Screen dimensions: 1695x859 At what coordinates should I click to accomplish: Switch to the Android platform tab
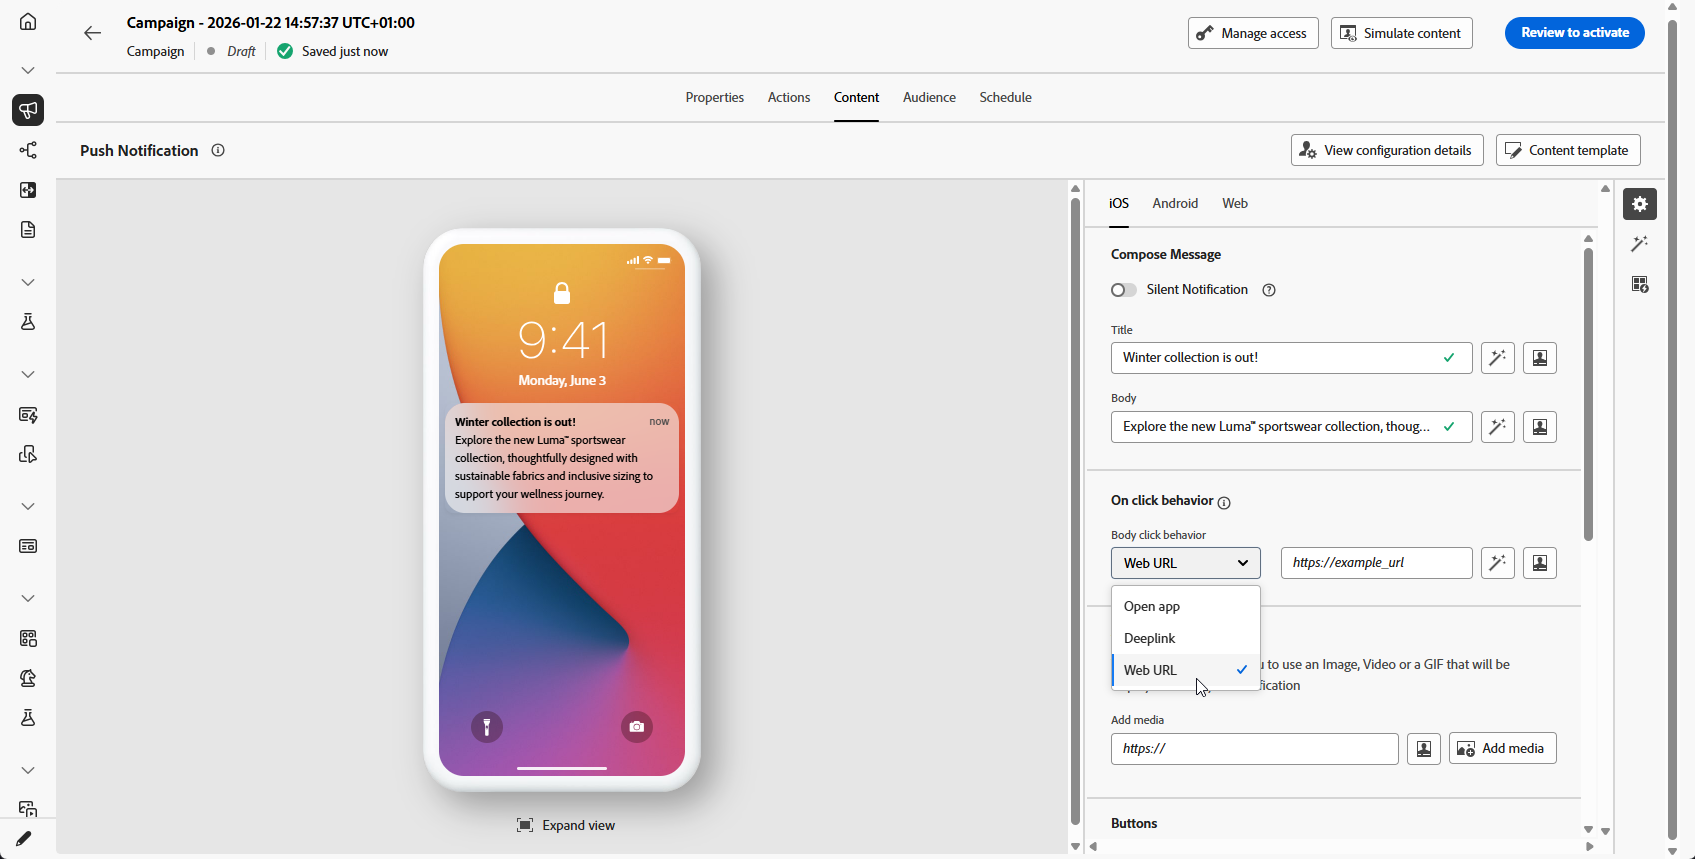[x=1175, y=203]
